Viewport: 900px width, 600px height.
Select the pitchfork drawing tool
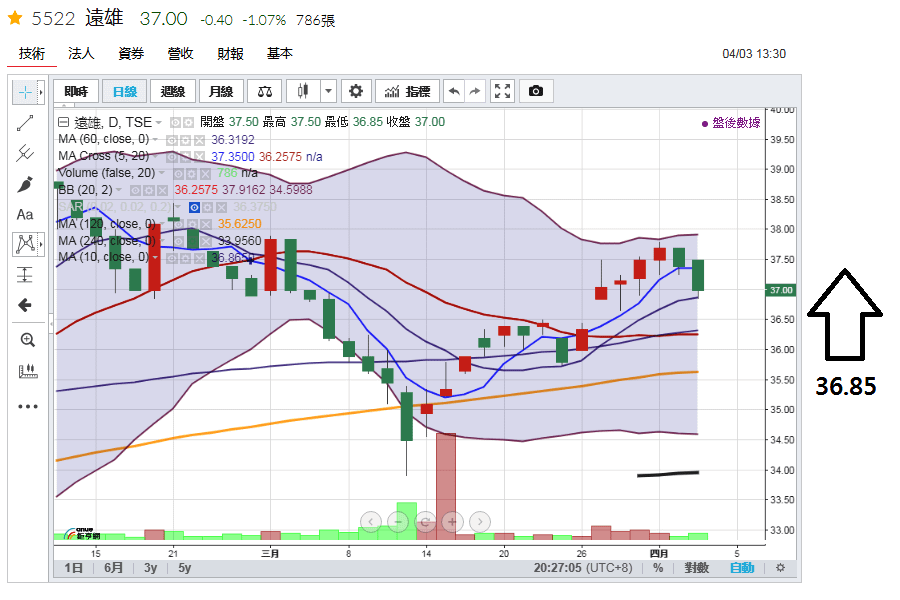(x=25, y=153)
